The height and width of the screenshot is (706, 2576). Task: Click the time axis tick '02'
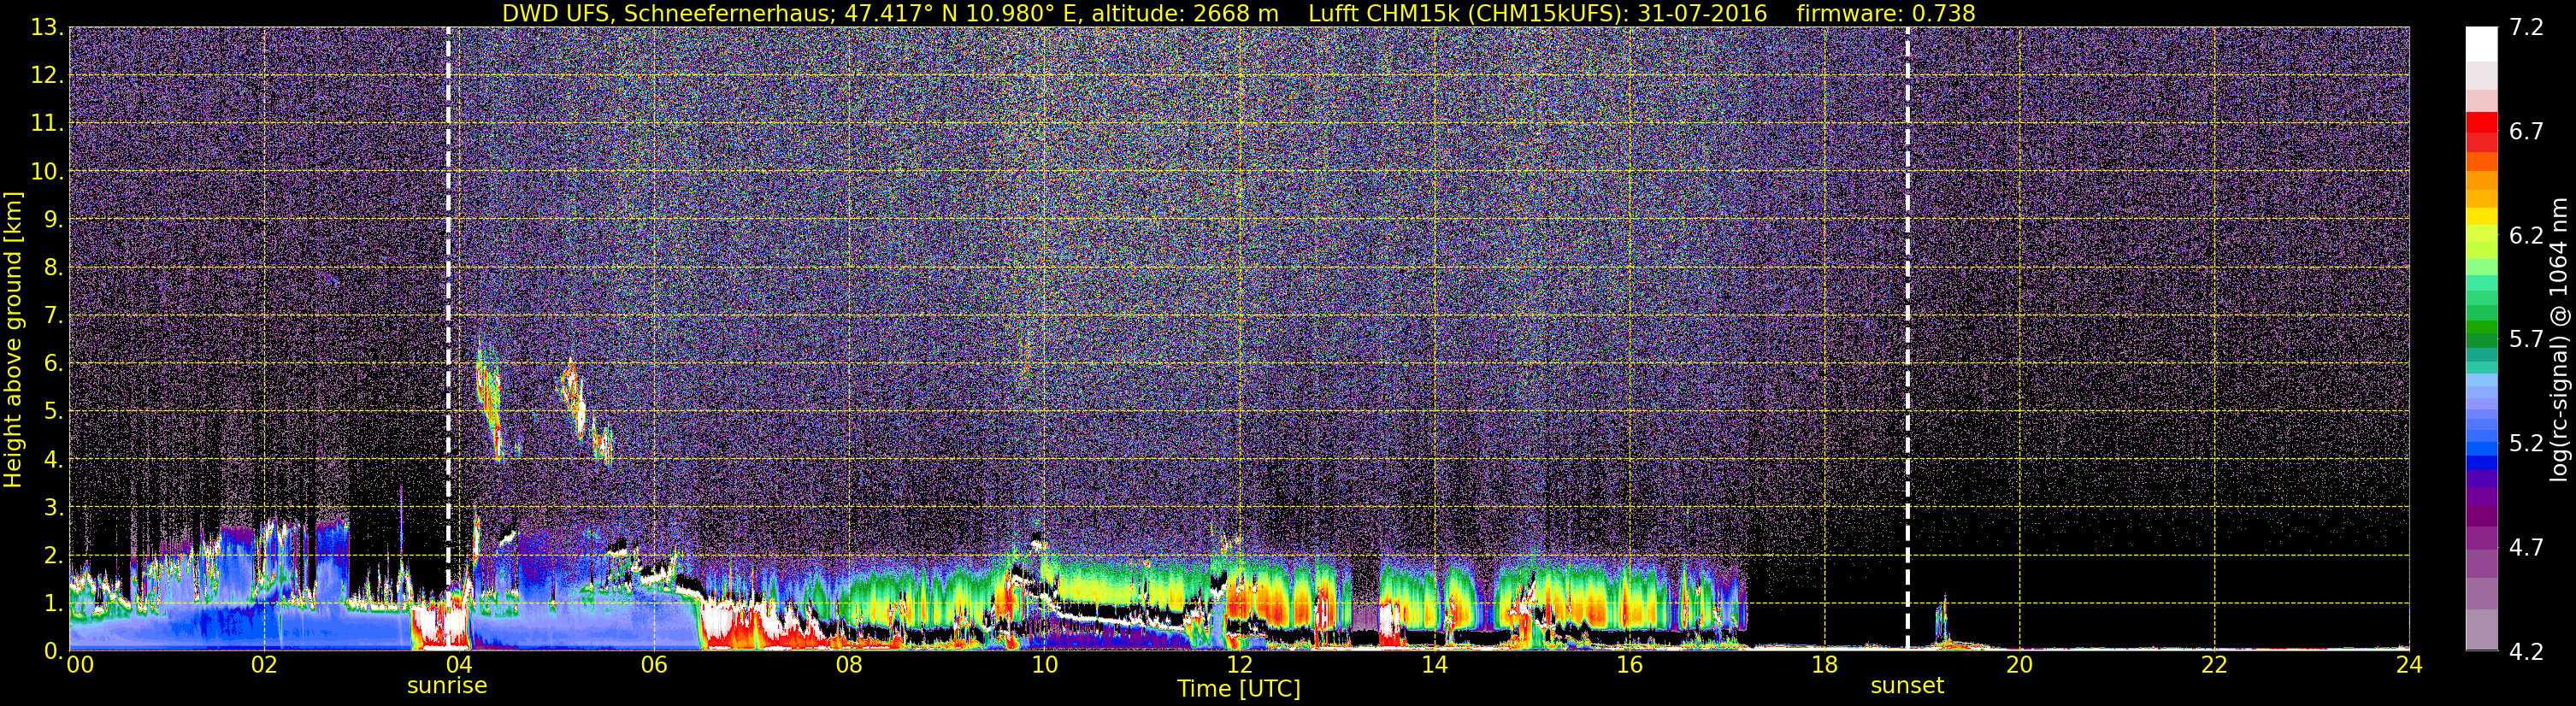tap(263, 665)
